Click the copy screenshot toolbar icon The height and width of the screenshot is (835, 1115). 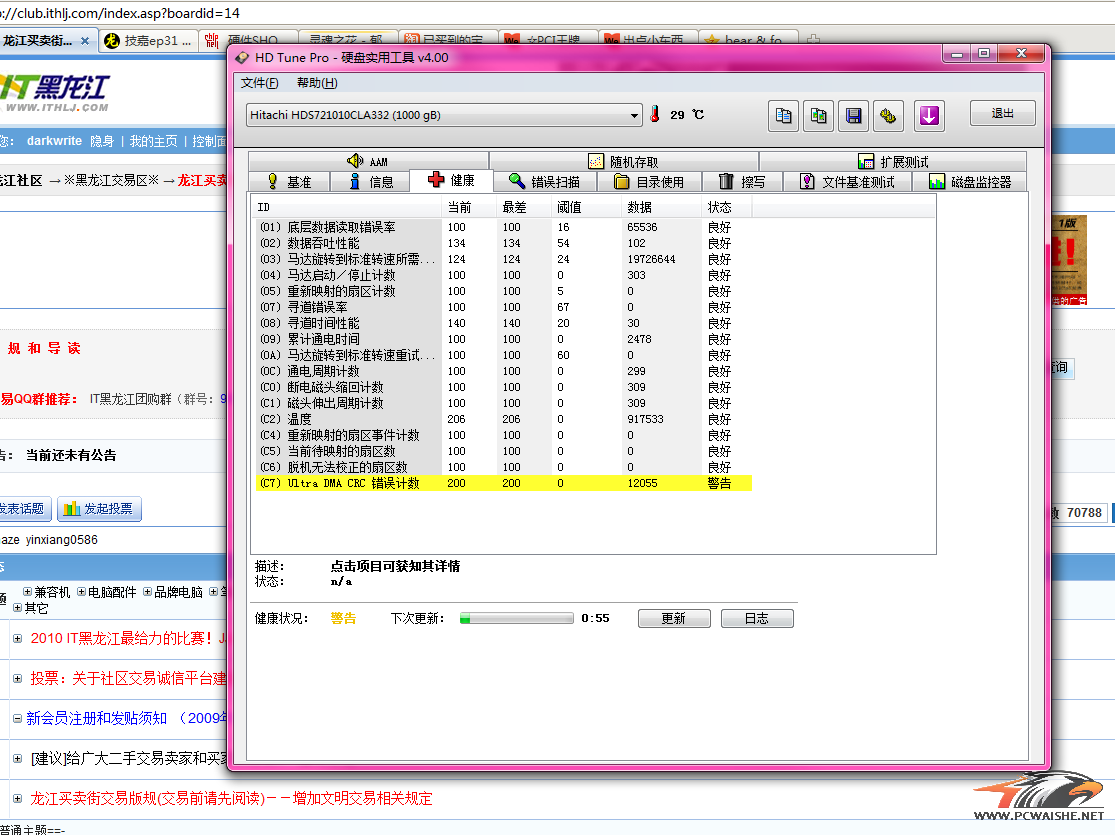[818, 116]
